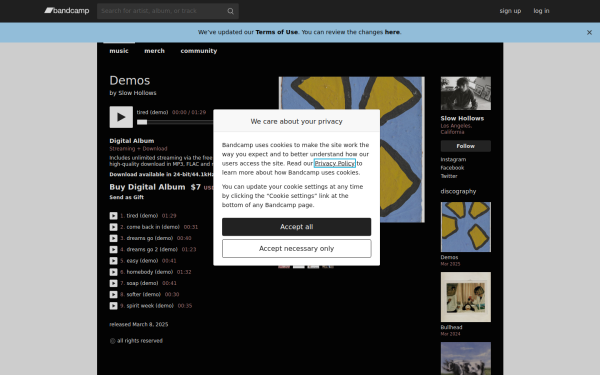Screen dimensions: 600x375
Task: Play track 4 dreams go 2 (demo)
Action: (114, 249)
